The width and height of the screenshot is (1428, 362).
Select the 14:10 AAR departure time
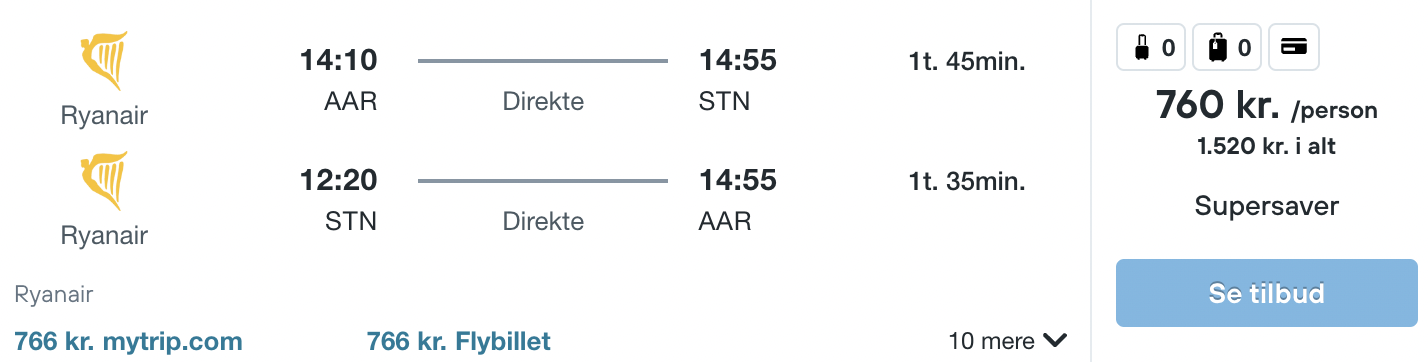pos(339,61)
